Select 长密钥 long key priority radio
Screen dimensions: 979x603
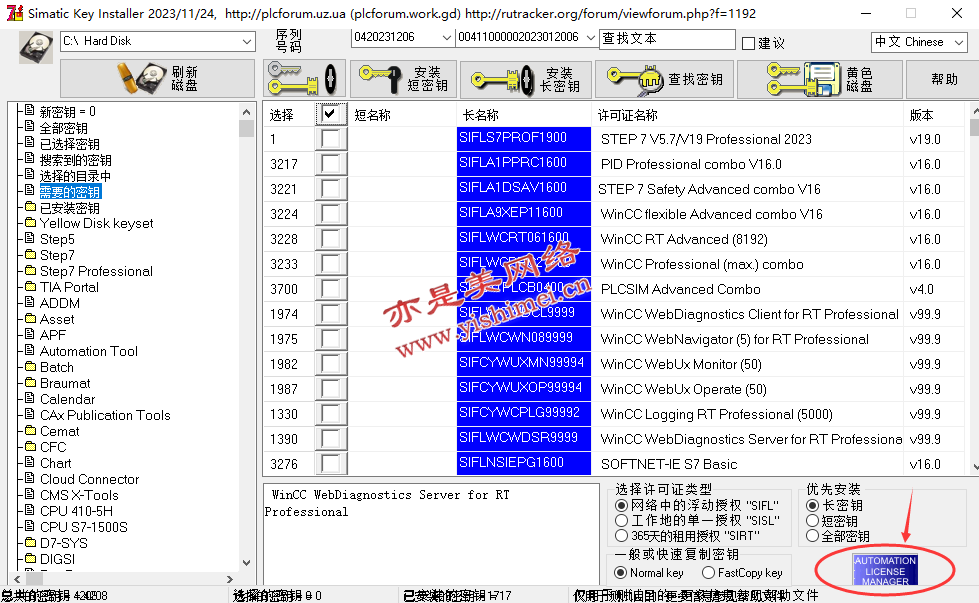[x=812, y=505]
